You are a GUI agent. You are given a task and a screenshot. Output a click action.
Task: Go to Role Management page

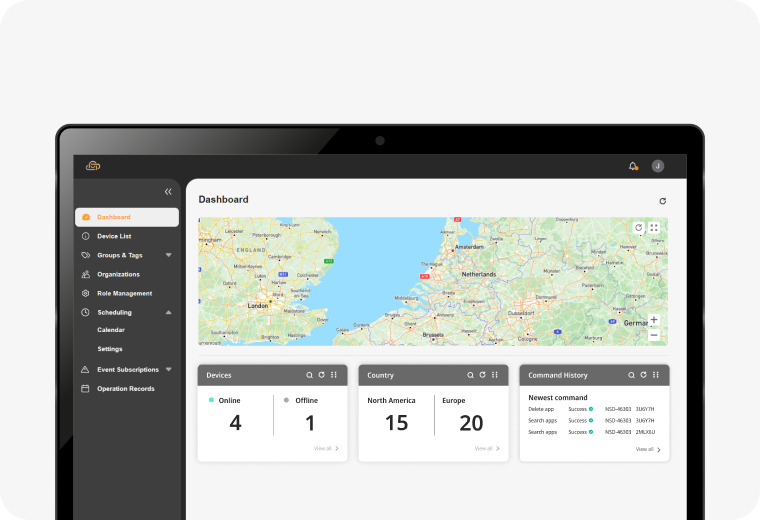(124, 293)
